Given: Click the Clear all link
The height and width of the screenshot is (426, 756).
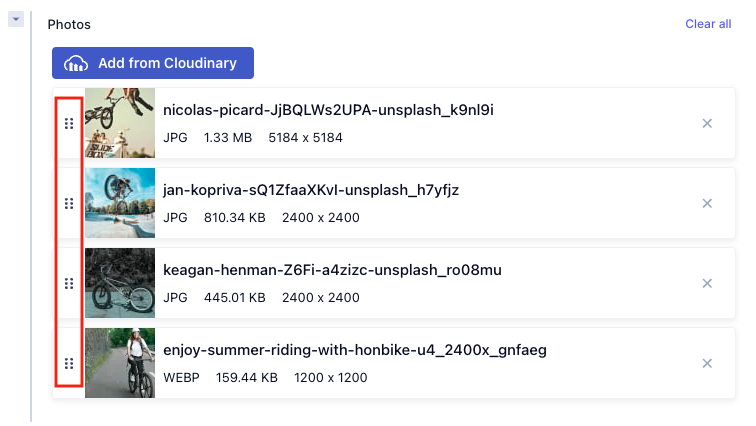Looking at the screenshot, I should coord(708,24).
